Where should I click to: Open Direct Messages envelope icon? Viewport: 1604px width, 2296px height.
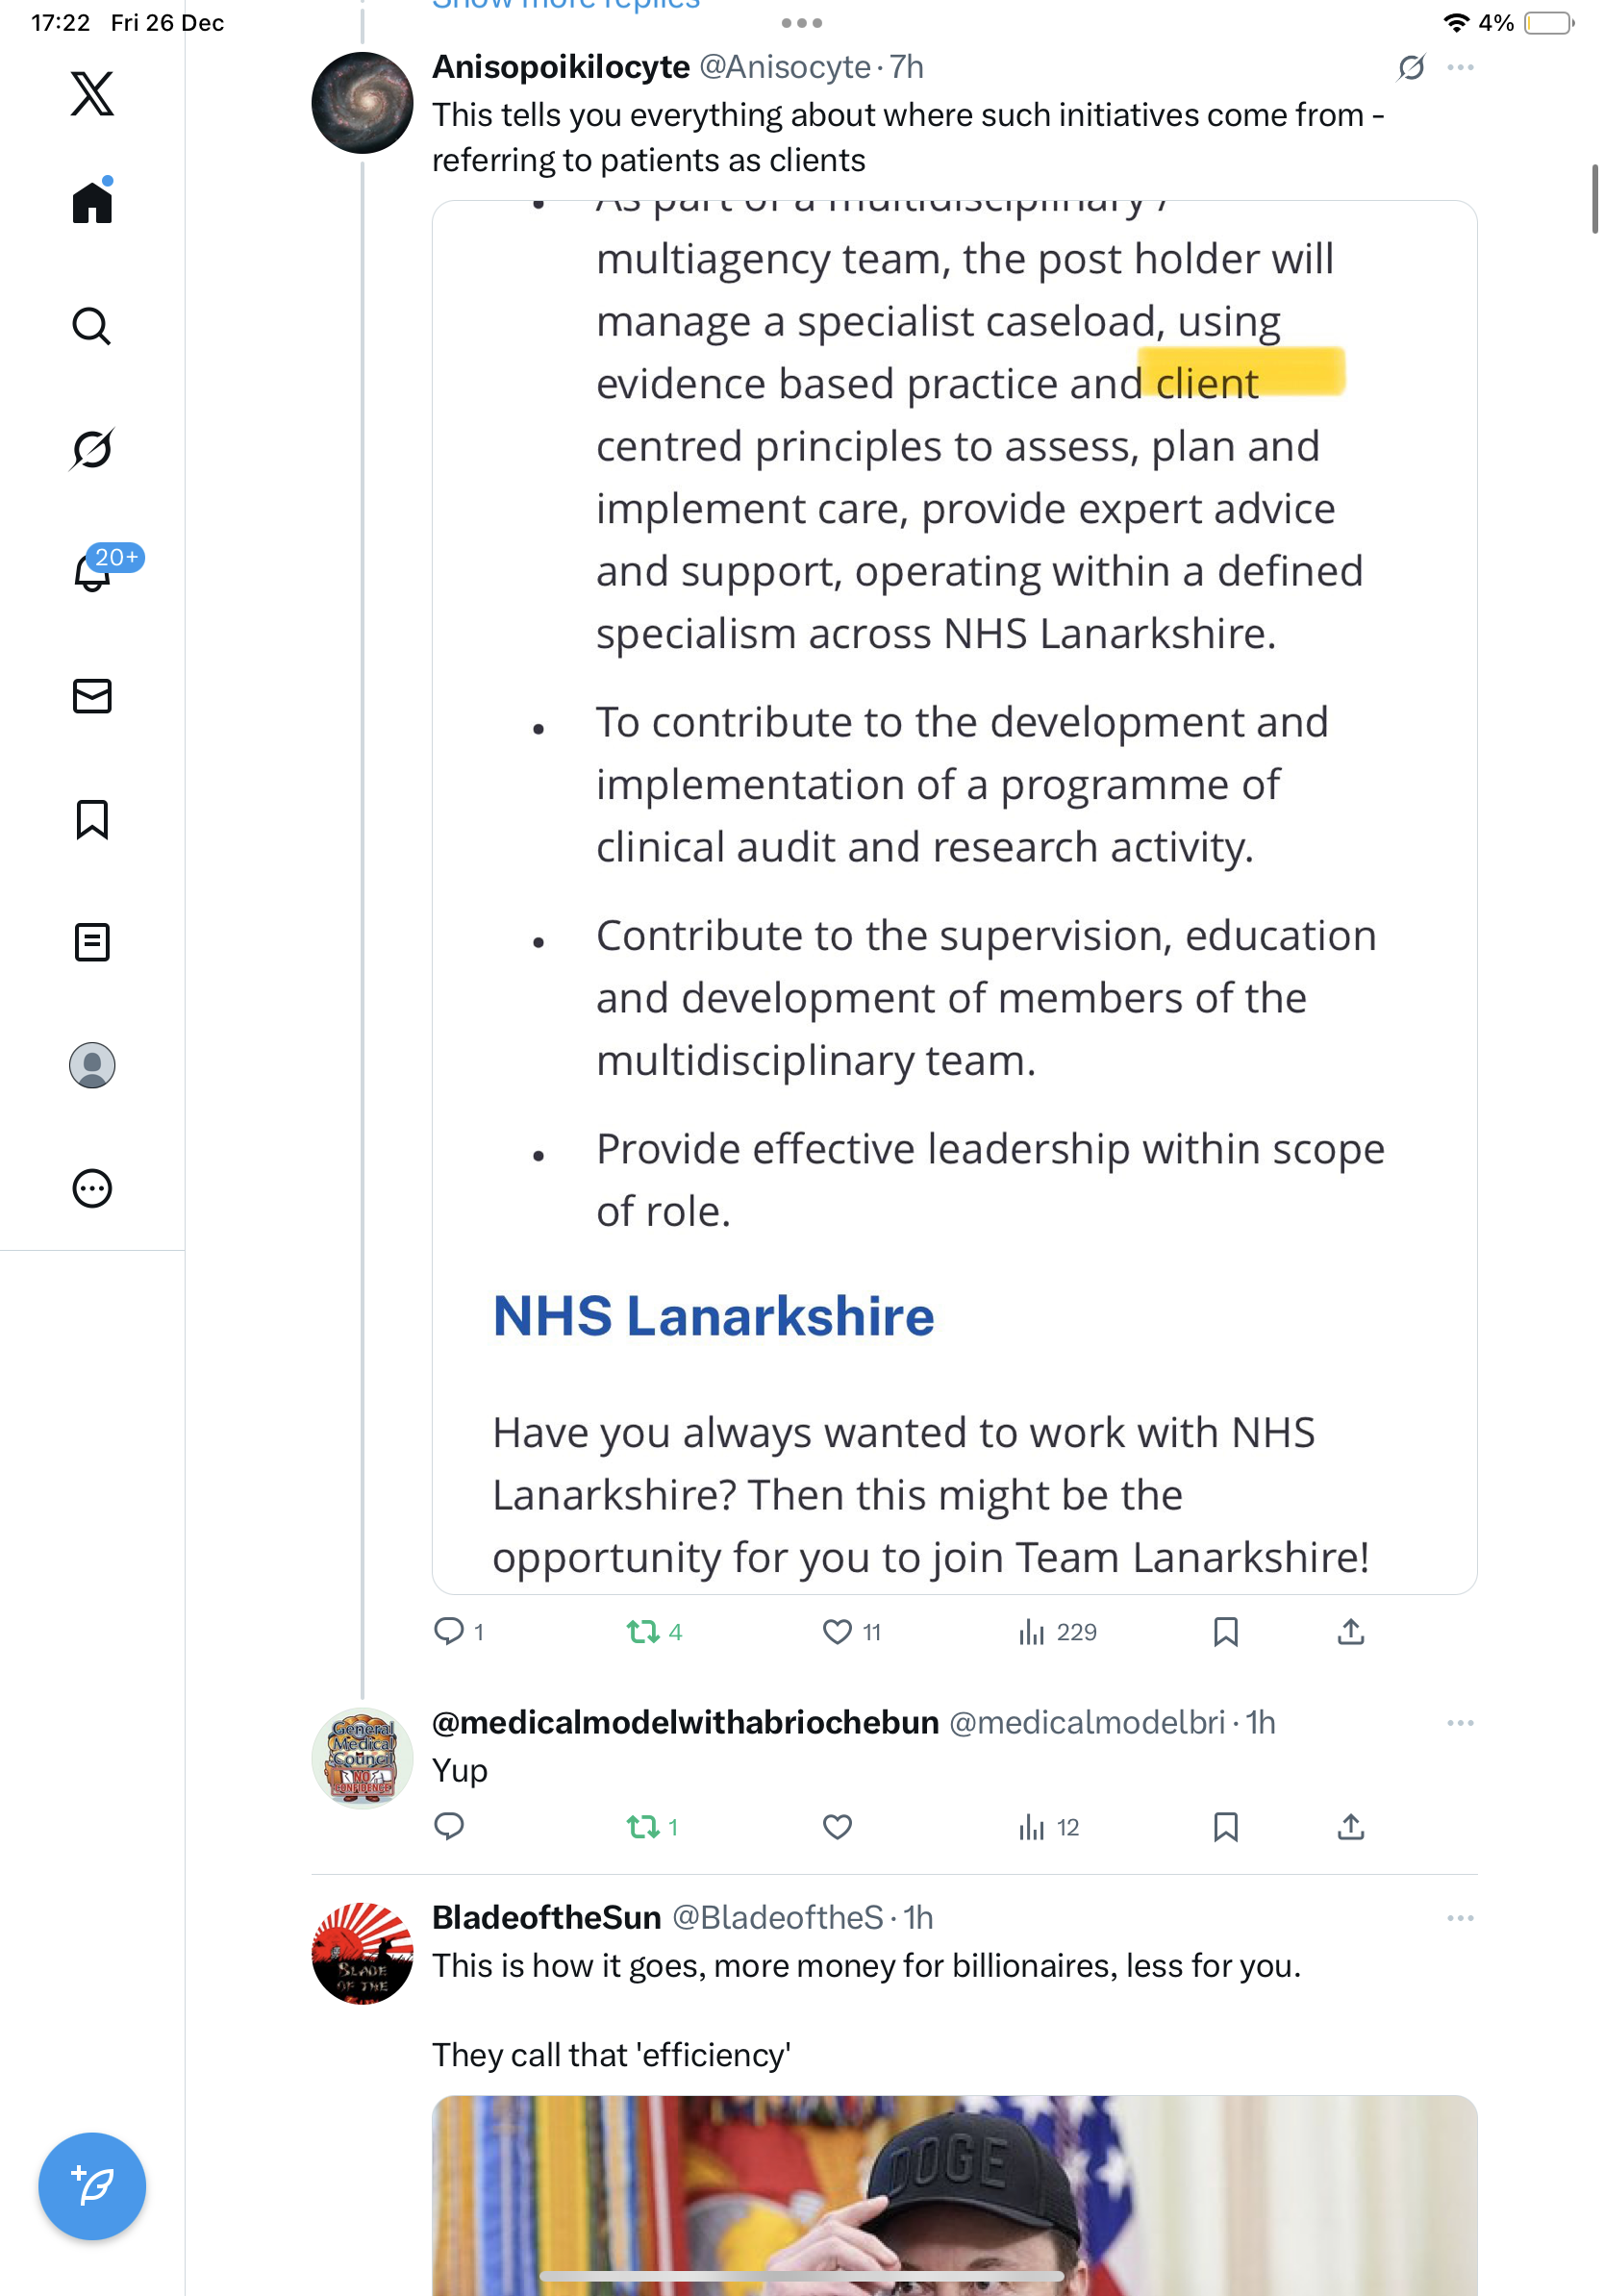coord(92,696)
